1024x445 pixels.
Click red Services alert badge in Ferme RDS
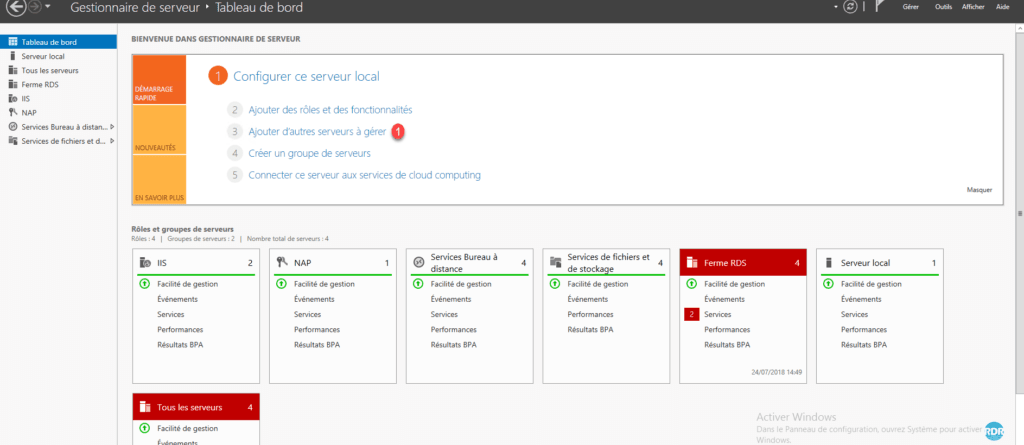690,314
